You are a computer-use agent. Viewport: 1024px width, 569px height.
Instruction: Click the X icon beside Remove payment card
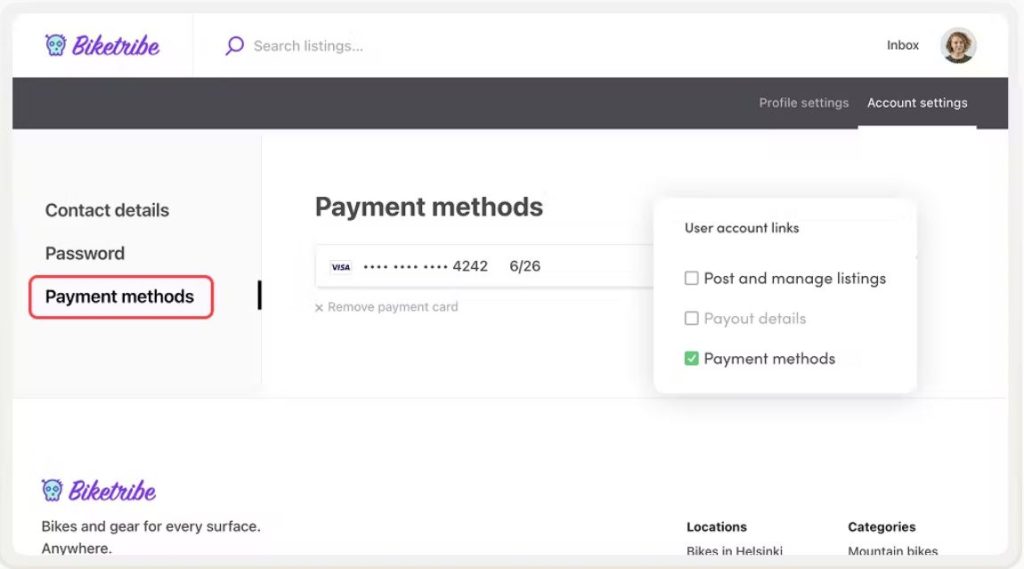tap(319, 308)
